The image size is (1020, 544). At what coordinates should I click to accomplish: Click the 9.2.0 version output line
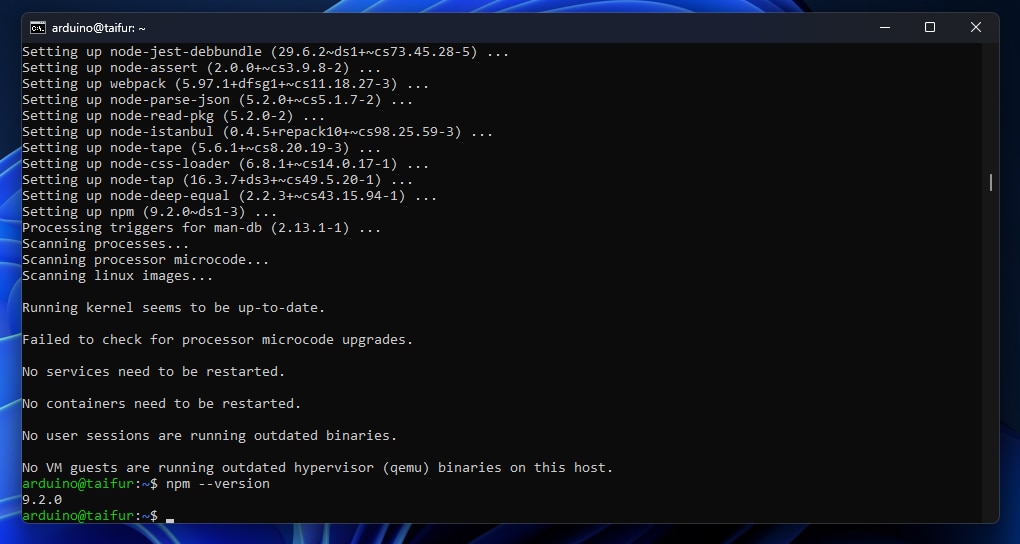42,500
